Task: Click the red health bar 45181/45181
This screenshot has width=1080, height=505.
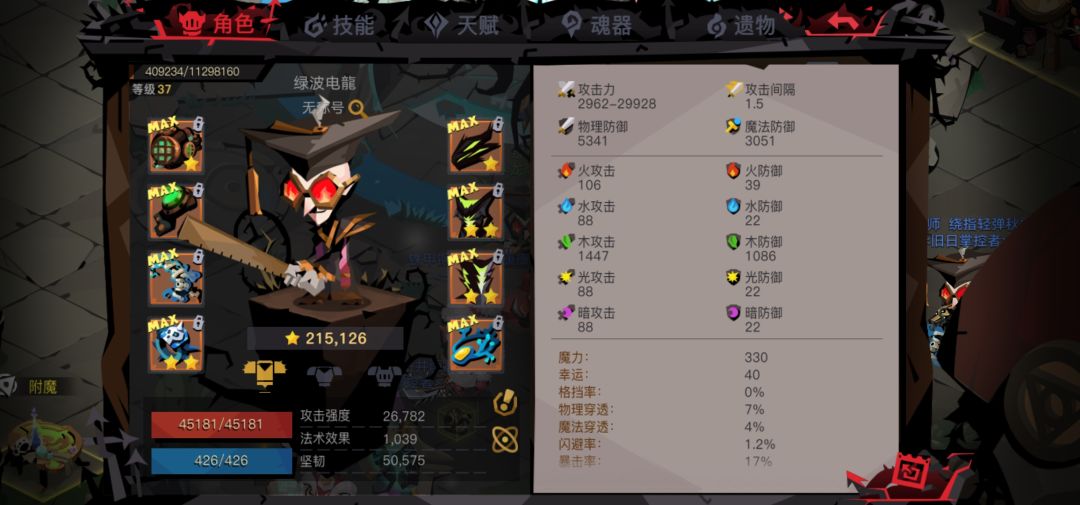Action: [221, 424]
